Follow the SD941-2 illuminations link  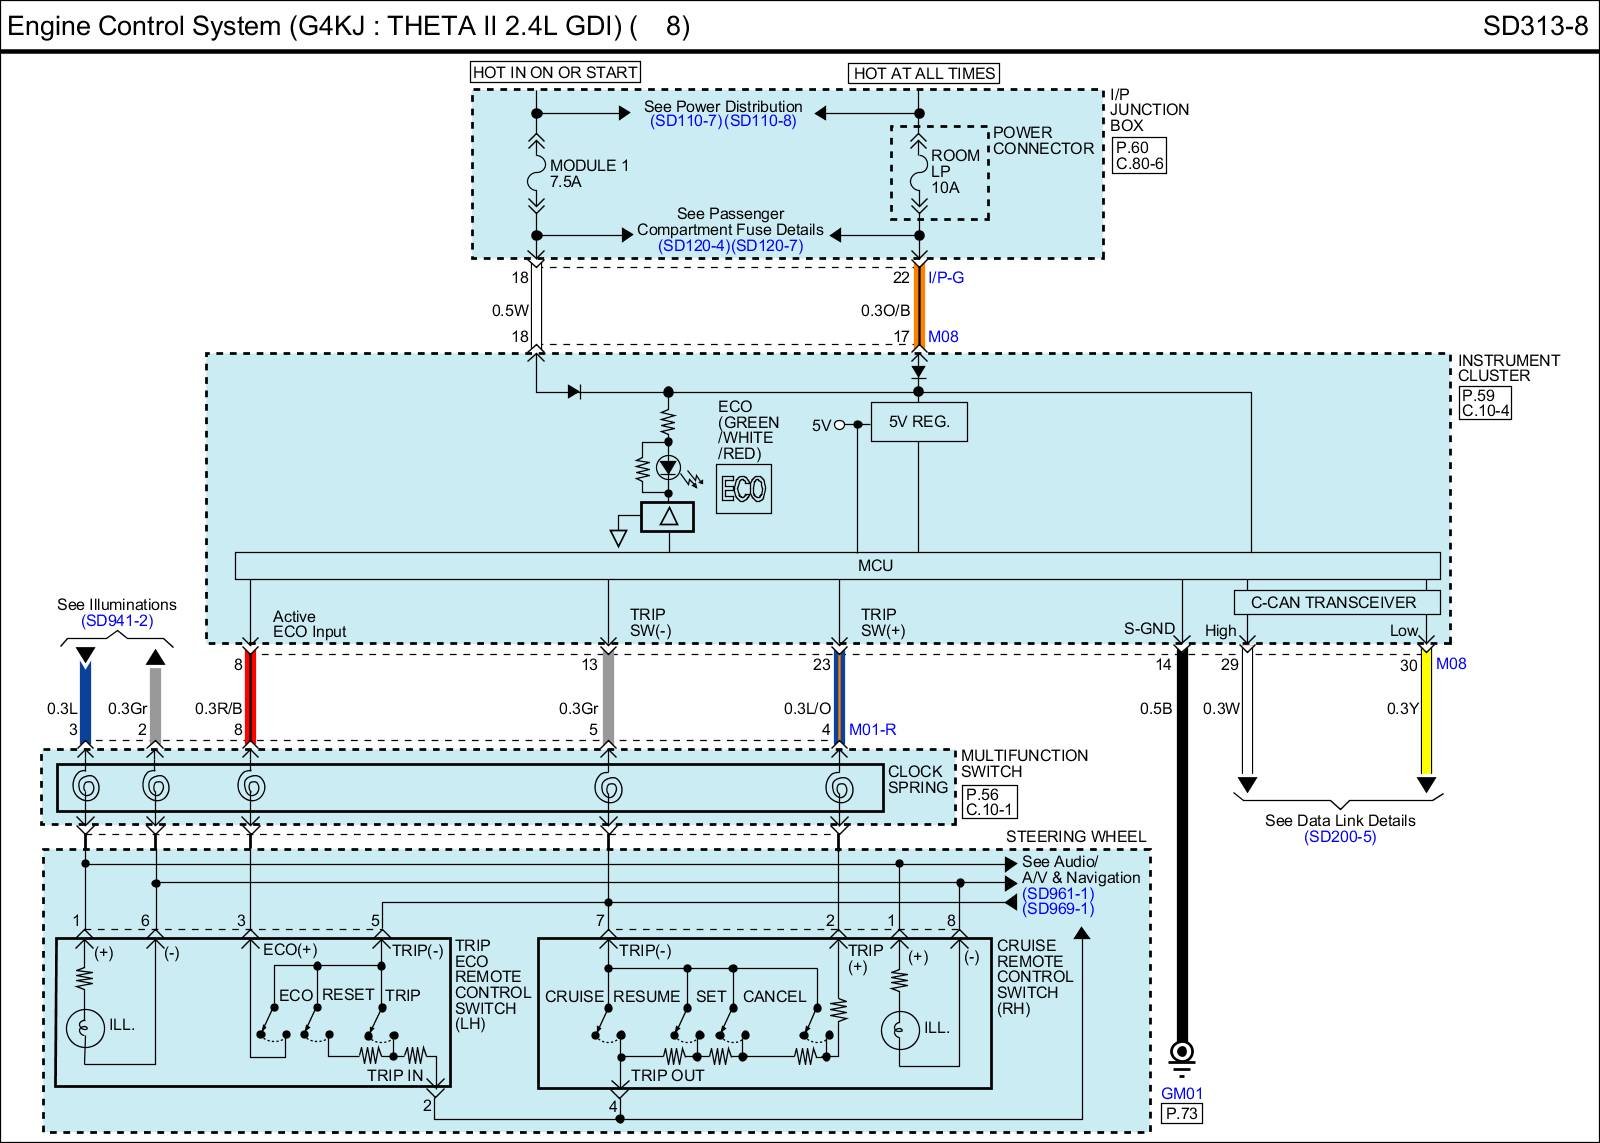click(117, 621)
